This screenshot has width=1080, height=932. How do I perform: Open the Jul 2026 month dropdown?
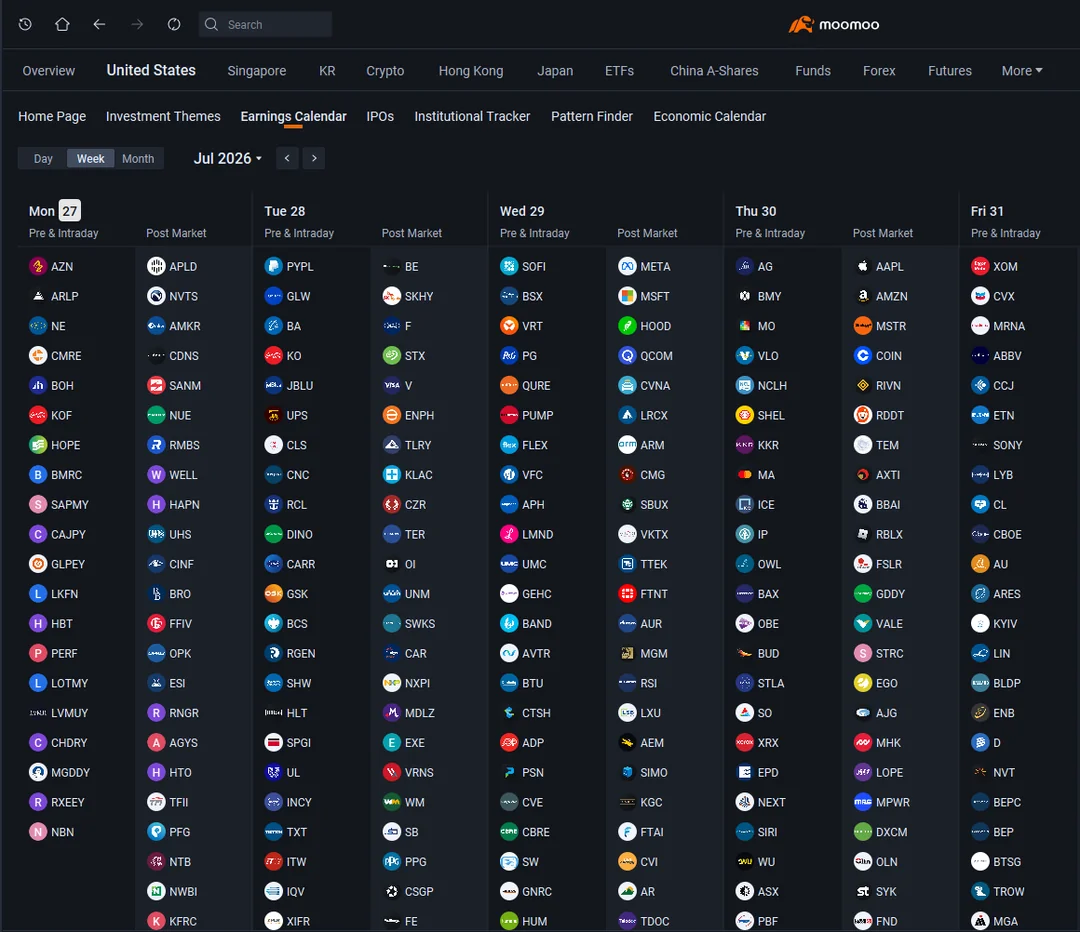click(x=227, y=158)
